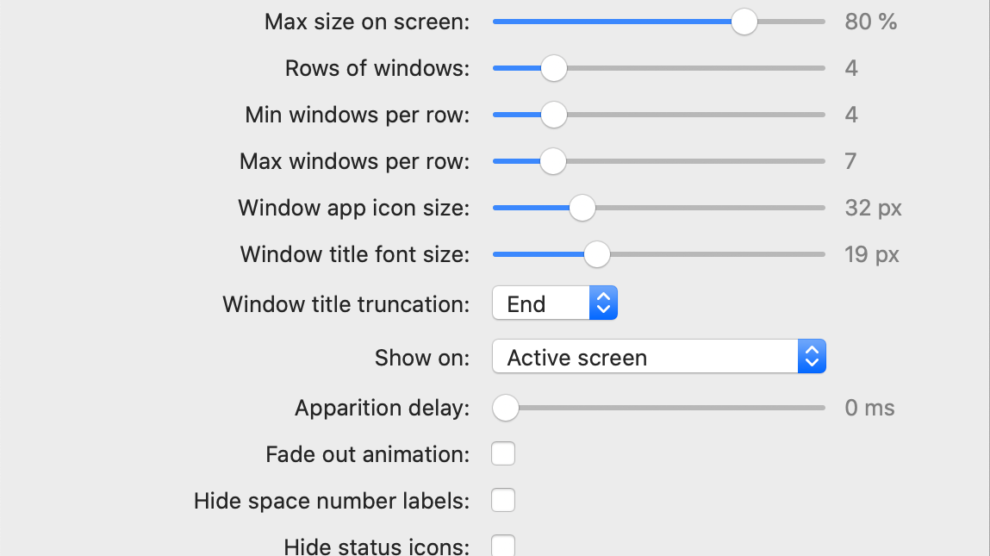The image size is (990, 556).
Task: Click the Rows of windows slider knob
Action: [x=553, y=68]
